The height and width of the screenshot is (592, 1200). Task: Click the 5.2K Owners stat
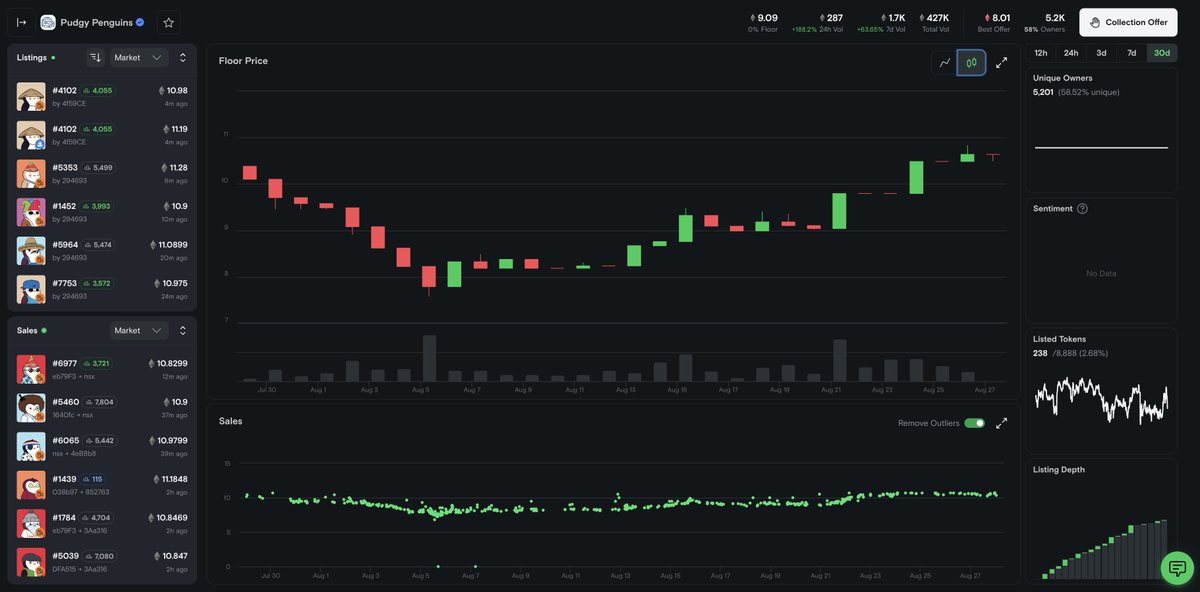[x=1045, y=22]
